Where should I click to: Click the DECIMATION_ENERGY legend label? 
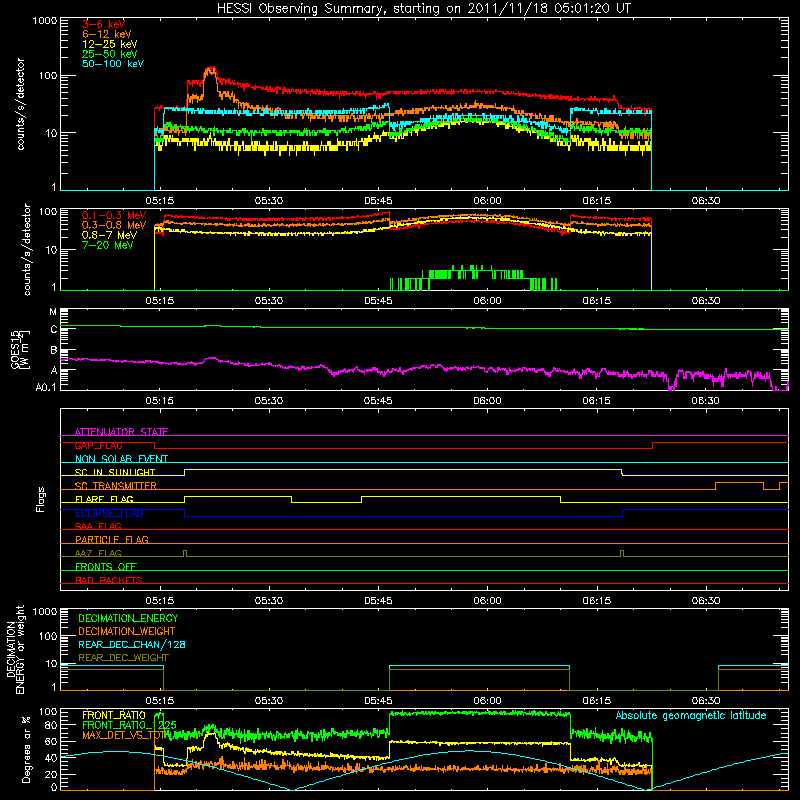(128, 618)
